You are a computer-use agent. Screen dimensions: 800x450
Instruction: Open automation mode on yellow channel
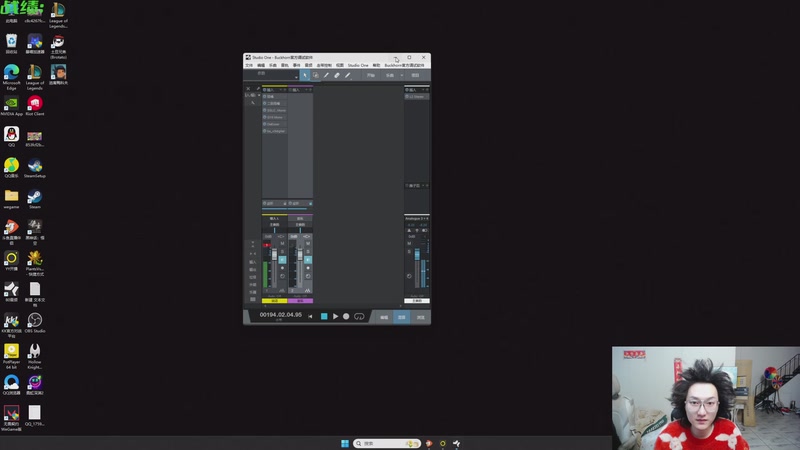point(274,296)
